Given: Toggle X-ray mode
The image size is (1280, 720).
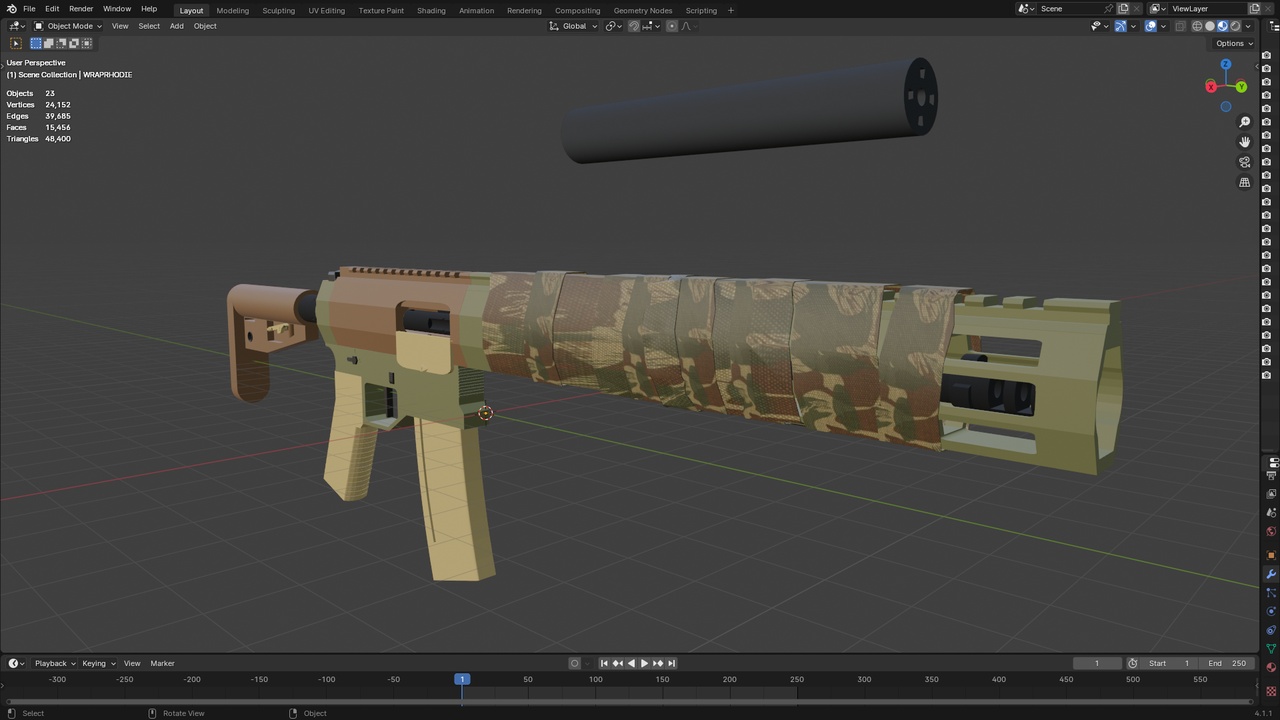Looking at the screenshot, I should point(1180,26).
